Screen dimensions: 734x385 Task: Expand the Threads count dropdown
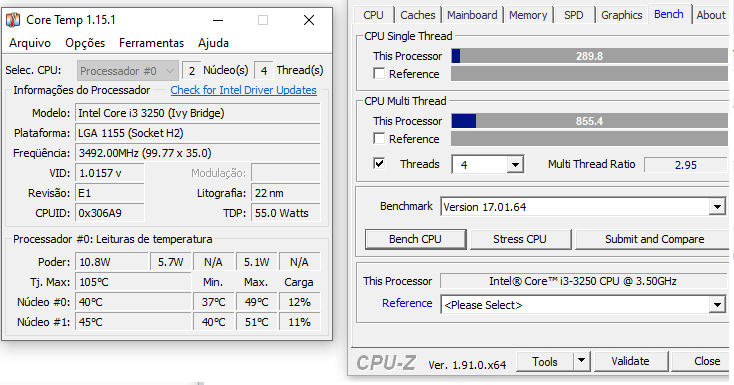(515, 164)
